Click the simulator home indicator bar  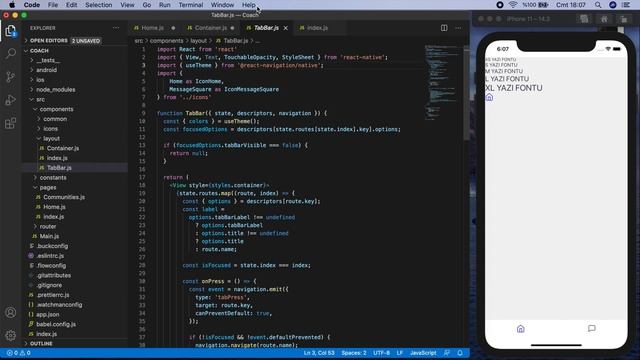[556, 345]
